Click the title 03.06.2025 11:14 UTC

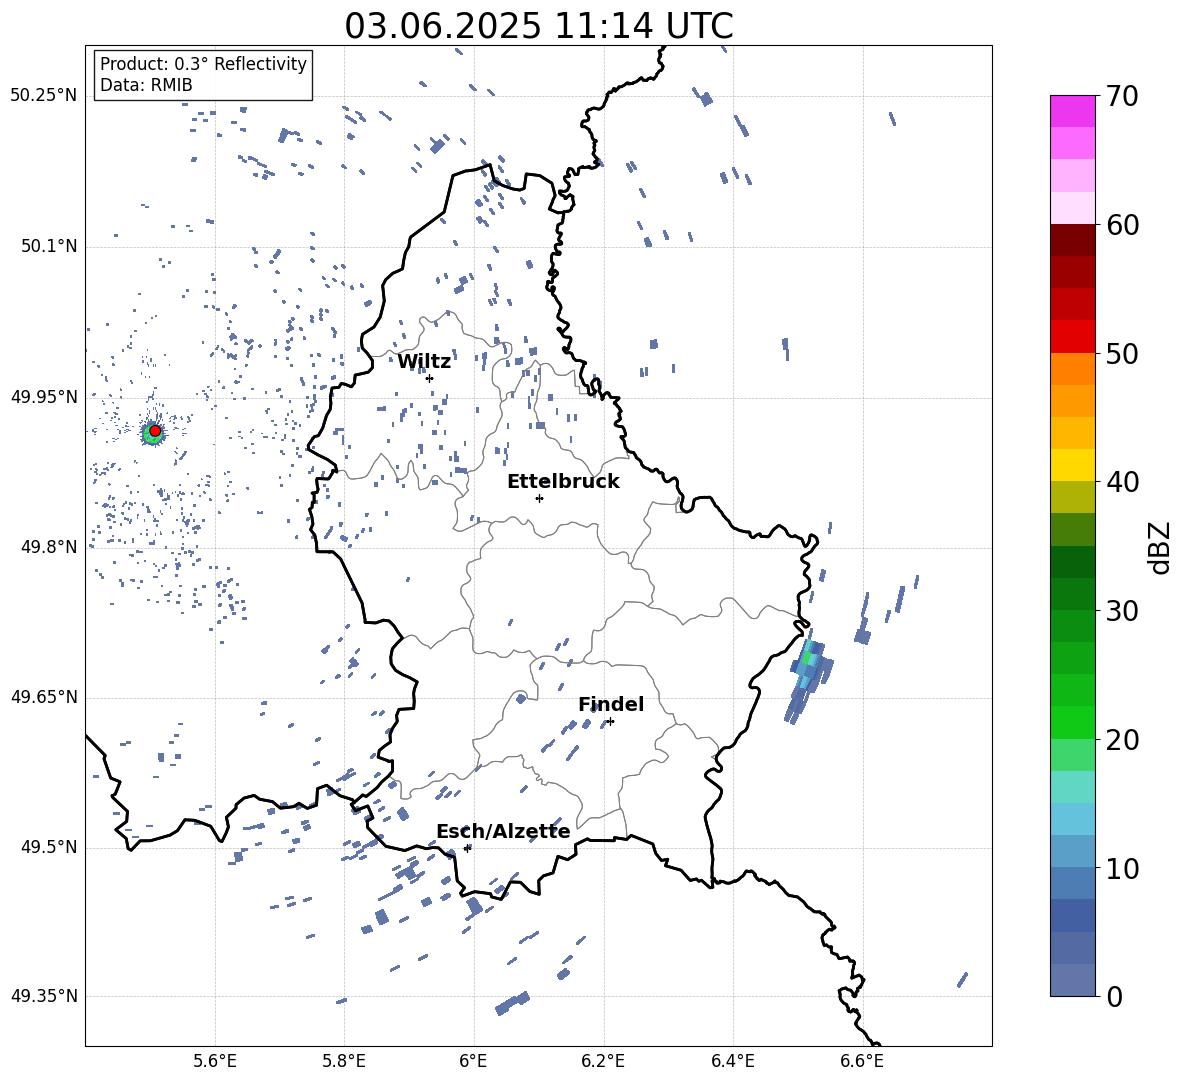click(539, 26)
